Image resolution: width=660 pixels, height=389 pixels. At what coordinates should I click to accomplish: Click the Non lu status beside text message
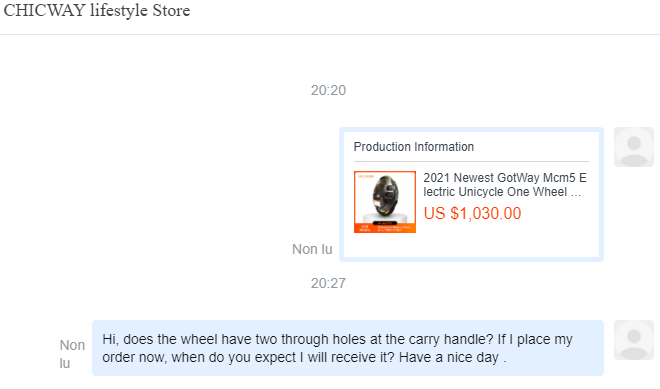(72, 354)
